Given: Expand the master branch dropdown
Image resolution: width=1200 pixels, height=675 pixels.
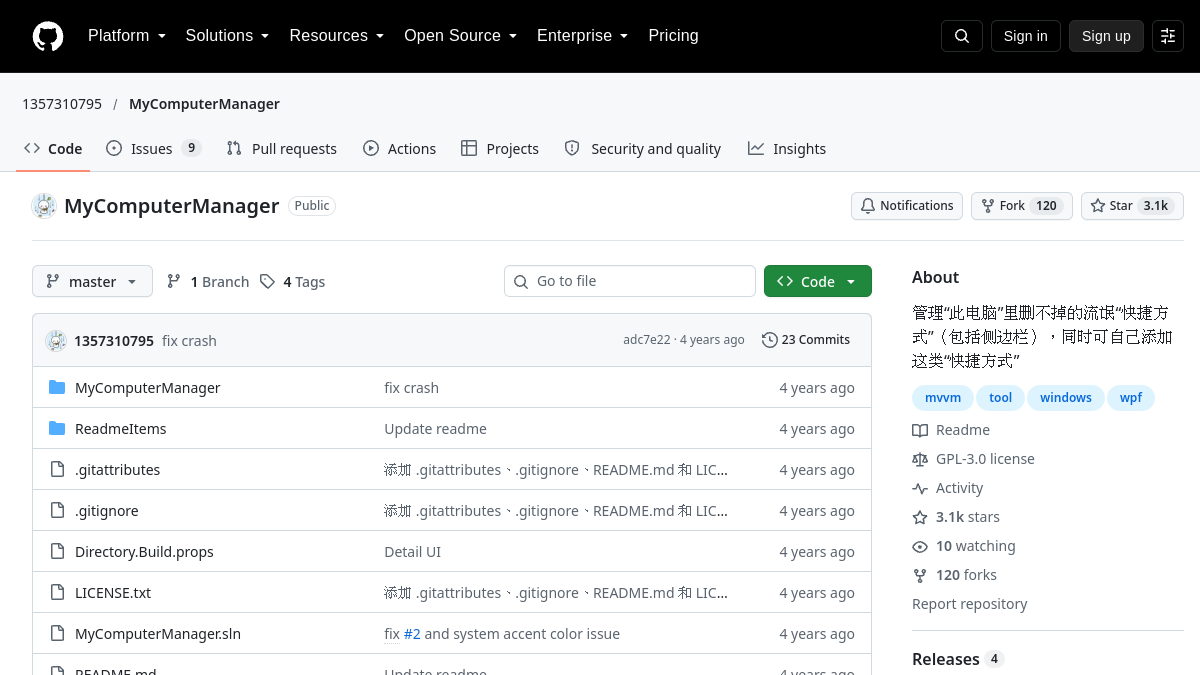Looking at the screenshot, I should coord(92,282).
